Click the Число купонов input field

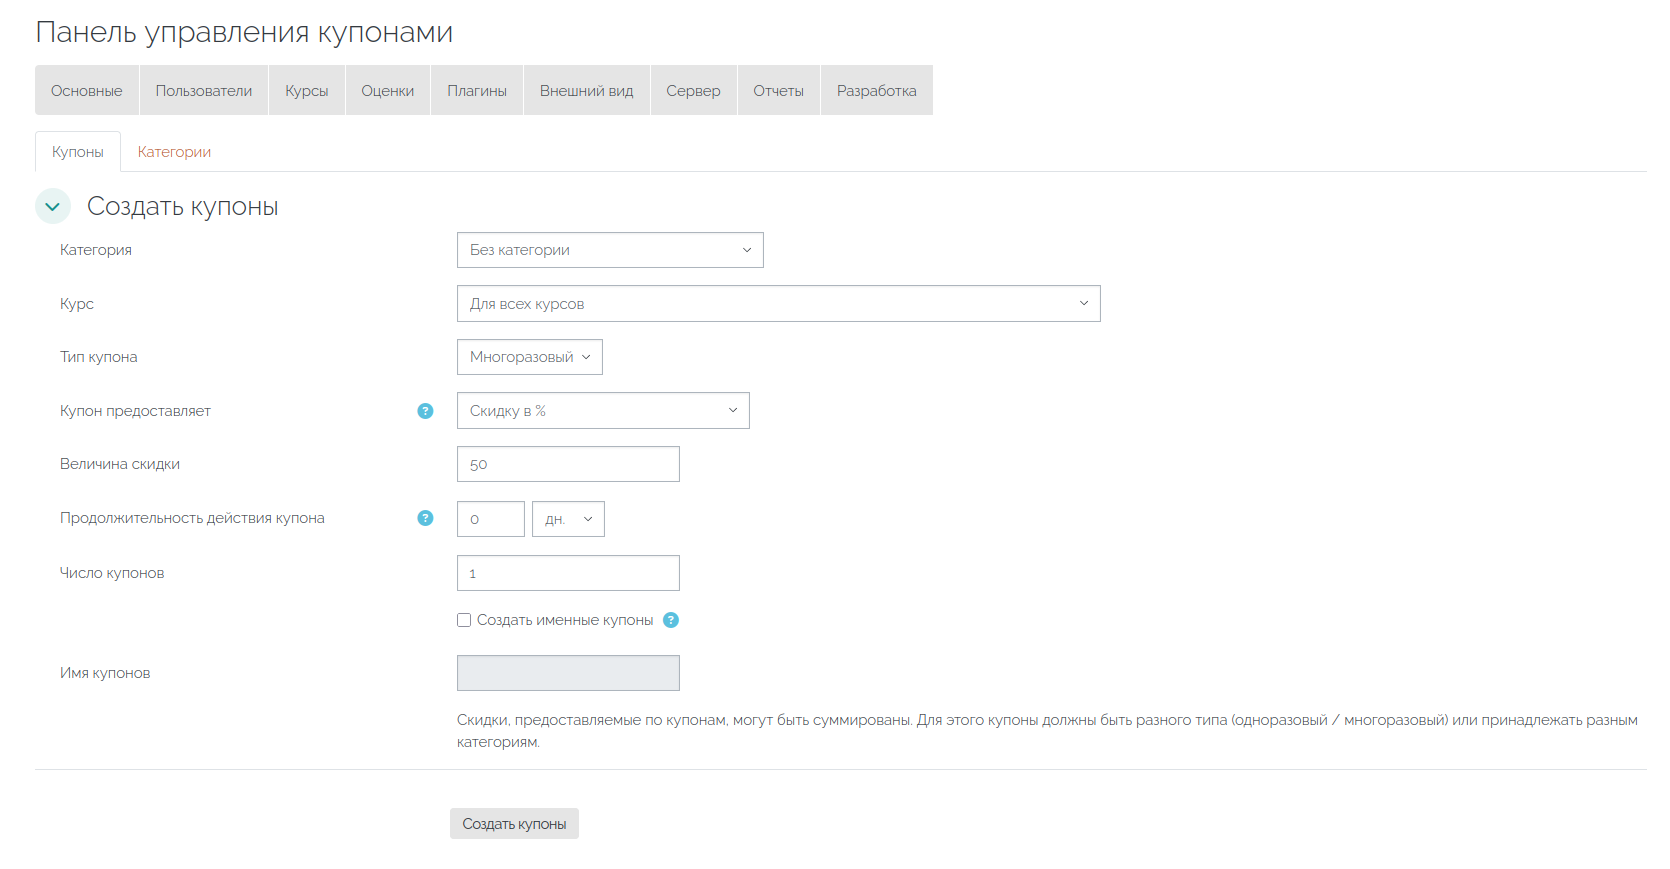[568, 573]
